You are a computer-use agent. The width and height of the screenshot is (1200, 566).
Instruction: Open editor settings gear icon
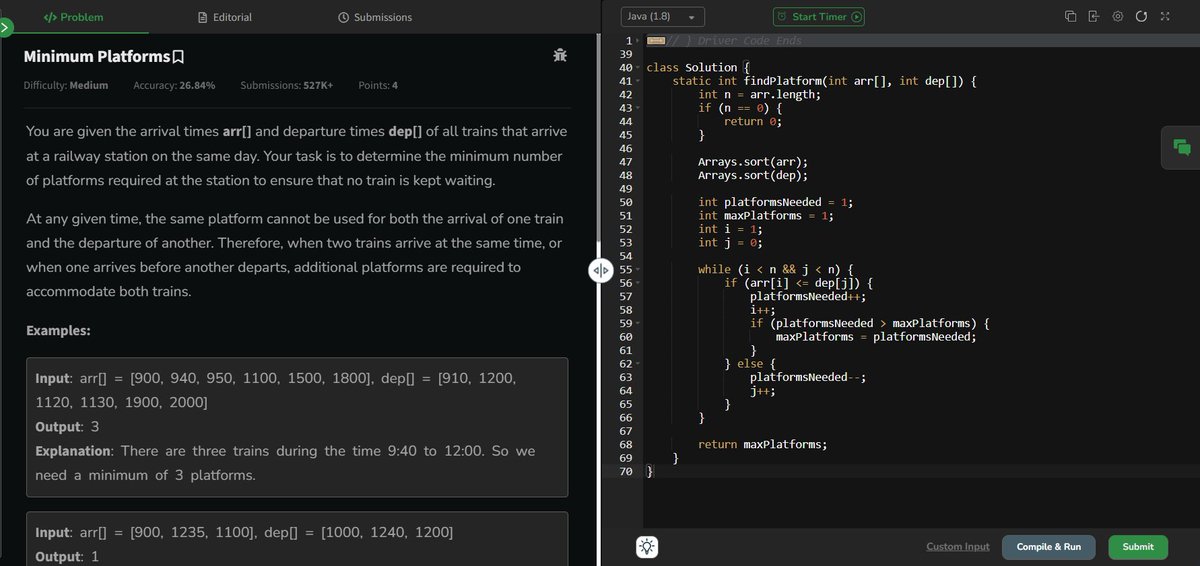[1118, 17]
